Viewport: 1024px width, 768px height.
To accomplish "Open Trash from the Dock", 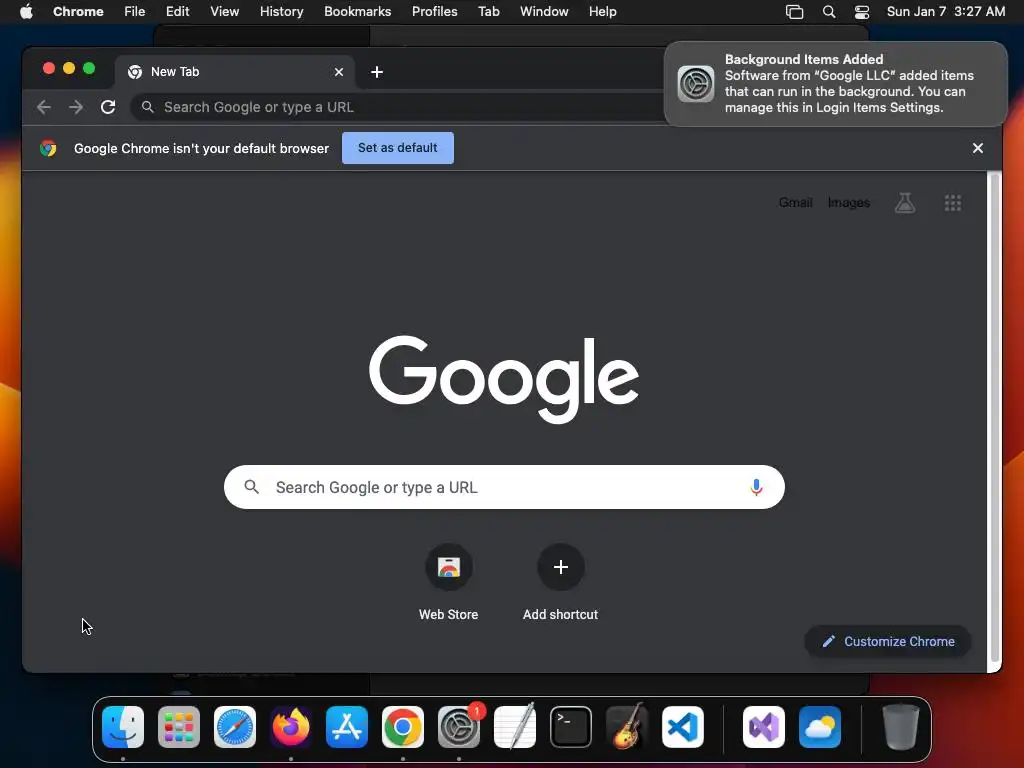I will click(x=901, y=727).
